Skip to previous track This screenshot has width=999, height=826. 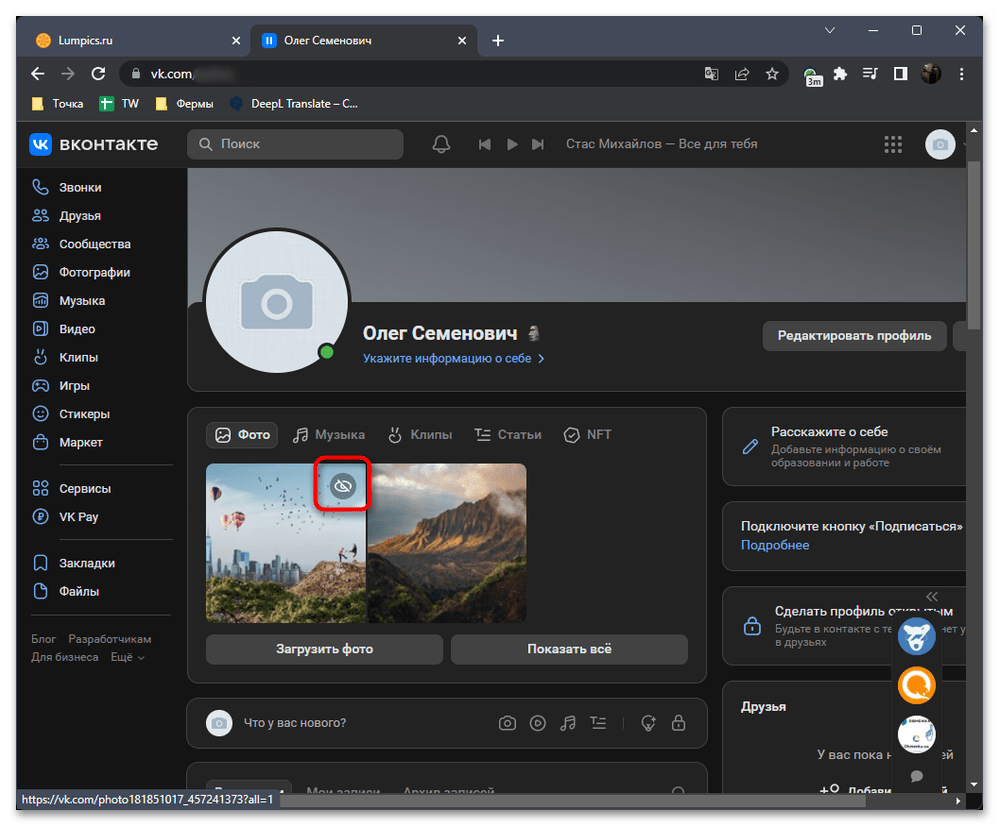484,145
